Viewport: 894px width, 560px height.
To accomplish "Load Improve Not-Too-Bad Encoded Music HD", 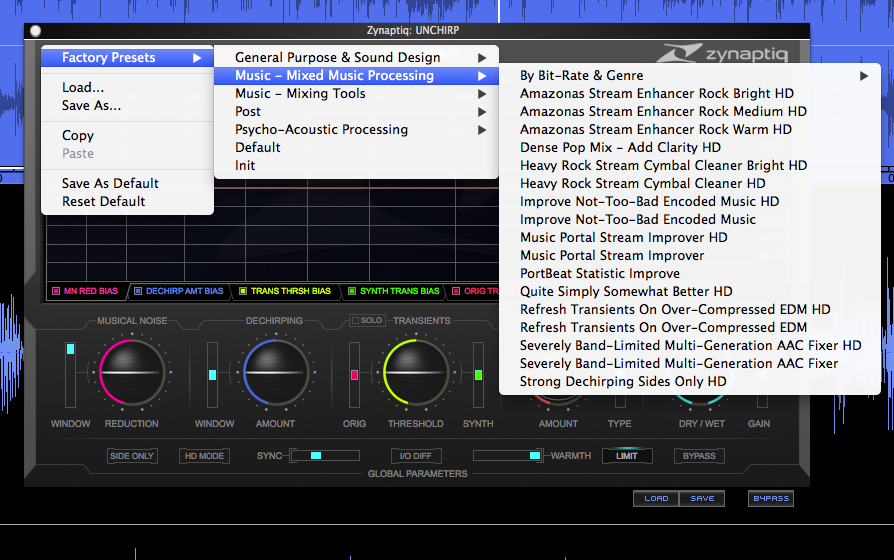I will (690, 201).
